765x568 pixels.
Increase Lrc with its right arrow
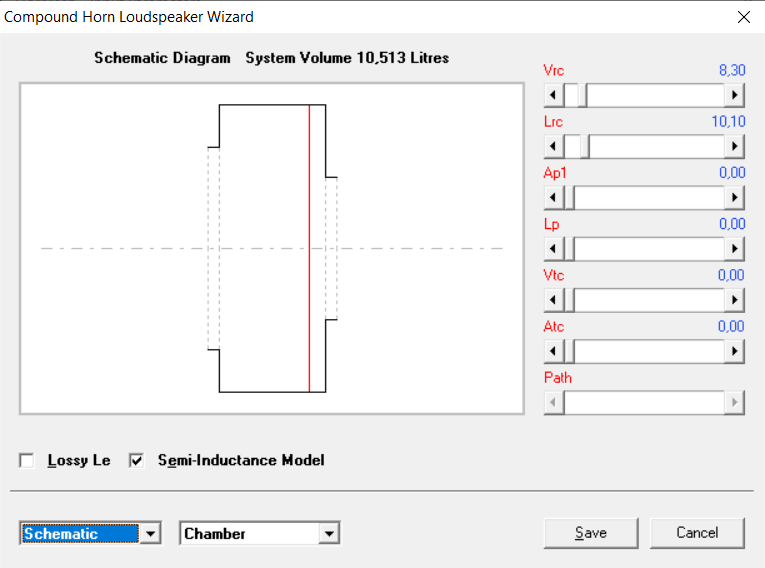(734, 146)
